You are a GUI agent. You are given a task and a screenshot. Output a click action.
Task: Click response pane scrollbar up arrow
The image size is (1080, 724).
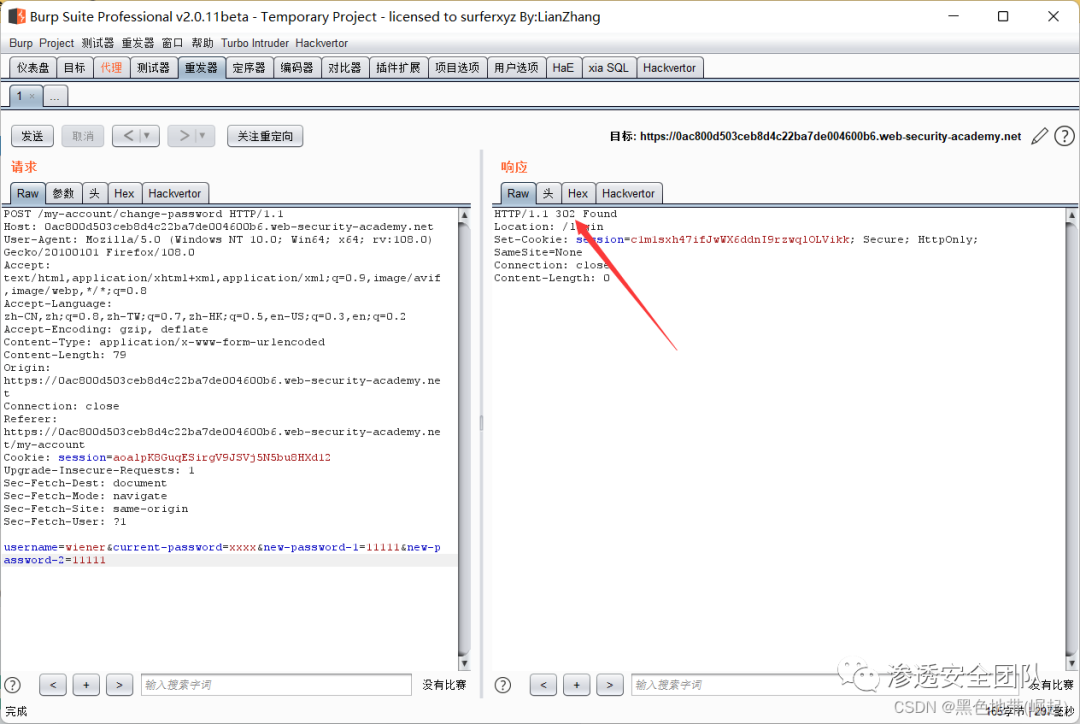[x=1072, y=215]
